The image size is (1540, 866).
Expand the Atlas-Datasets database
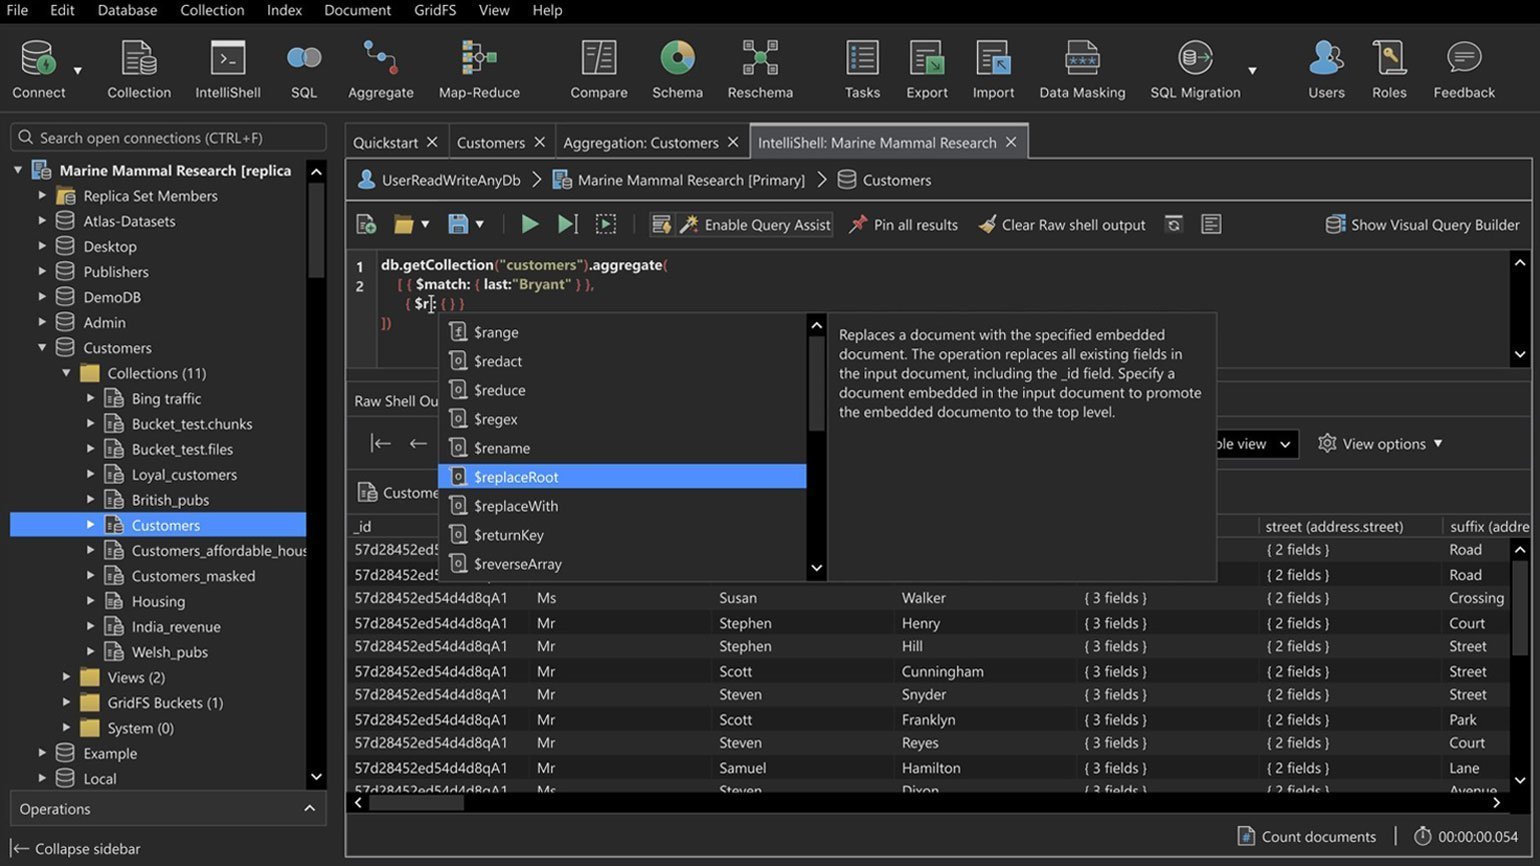click(x=42, y=221)
